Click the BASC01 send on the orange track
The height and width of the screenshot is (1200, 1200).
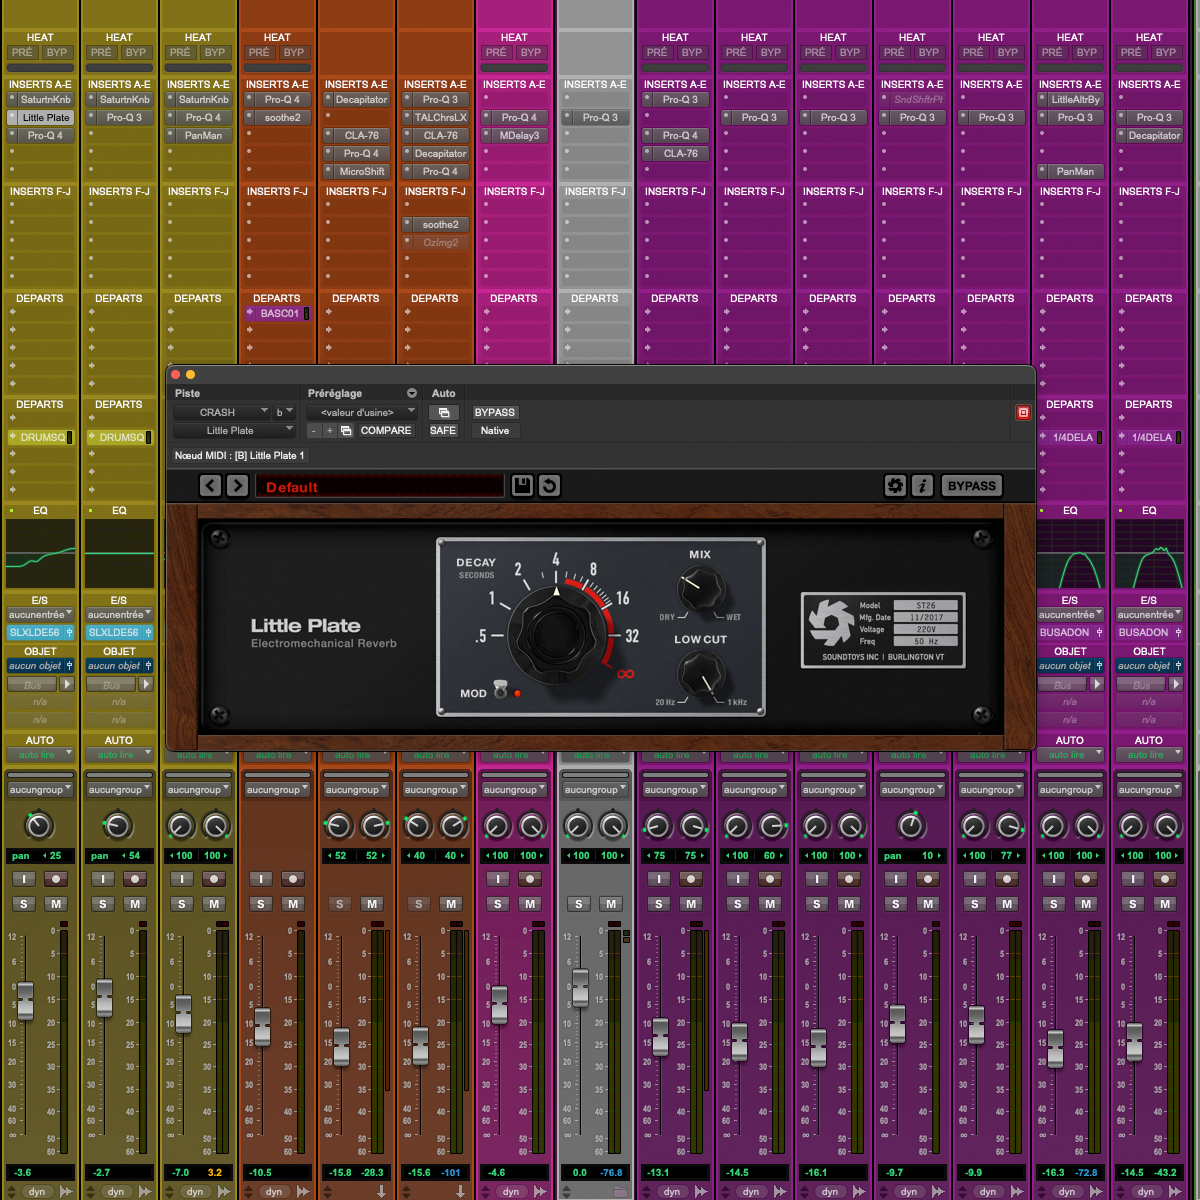[278, 313]
